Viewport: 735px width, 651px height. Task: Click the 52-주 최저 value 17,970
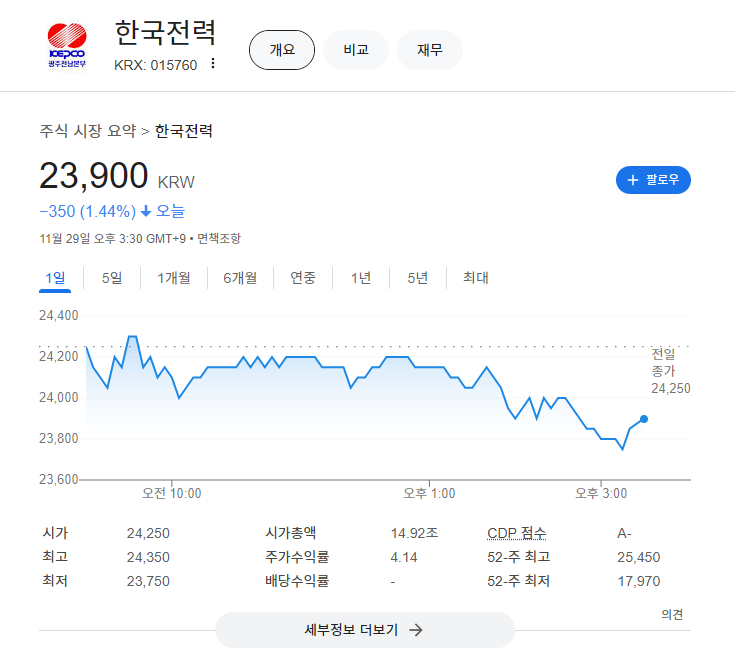[638, 581]
